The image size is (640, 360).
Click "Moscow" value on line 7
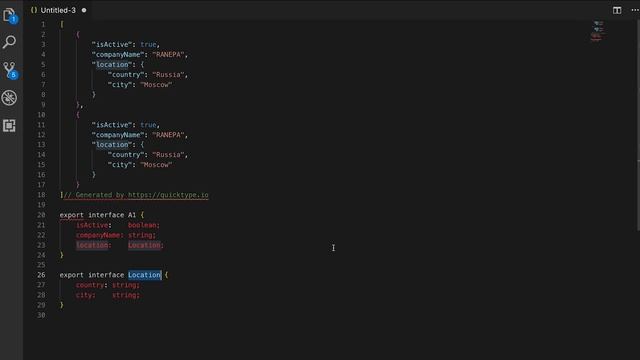(156, 85)
